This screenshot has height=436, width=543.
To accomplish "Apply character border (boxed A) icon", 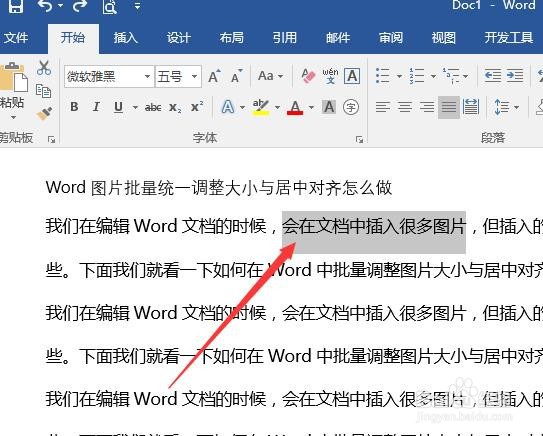I will click(352, 76).
